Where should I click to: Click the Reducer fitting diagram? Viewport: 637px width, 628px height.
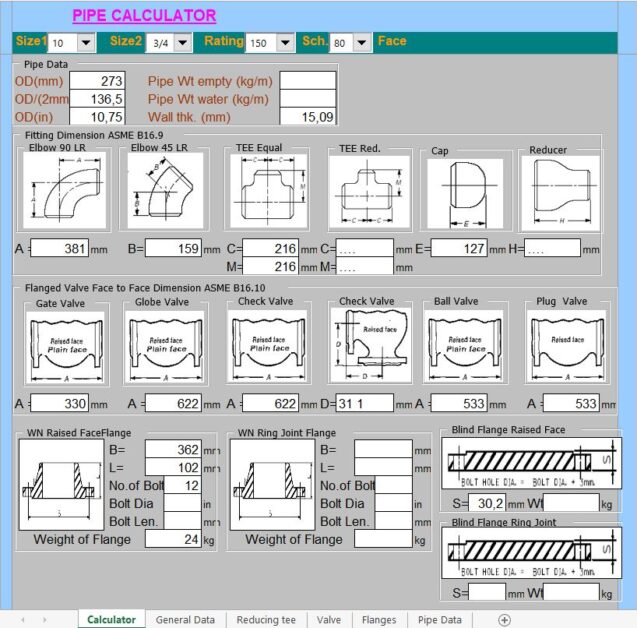tap(560, 193)
